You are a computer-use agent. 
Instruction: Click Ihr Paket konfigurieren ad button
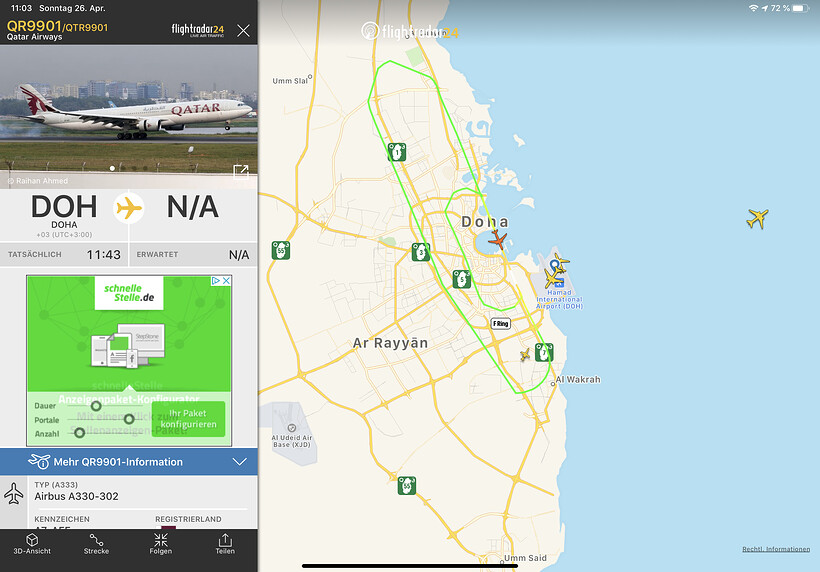(x=188, y=419)
